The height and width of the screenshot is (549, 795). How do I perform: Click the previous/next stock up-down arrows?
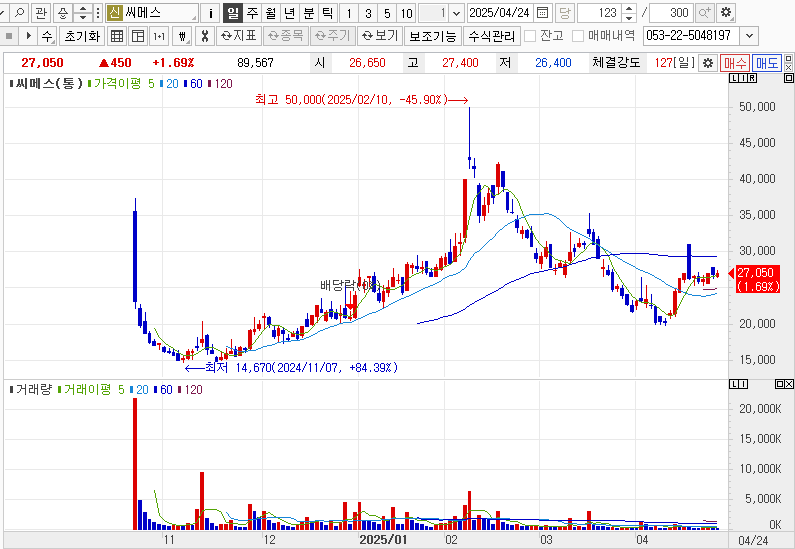tap(83, 13)
